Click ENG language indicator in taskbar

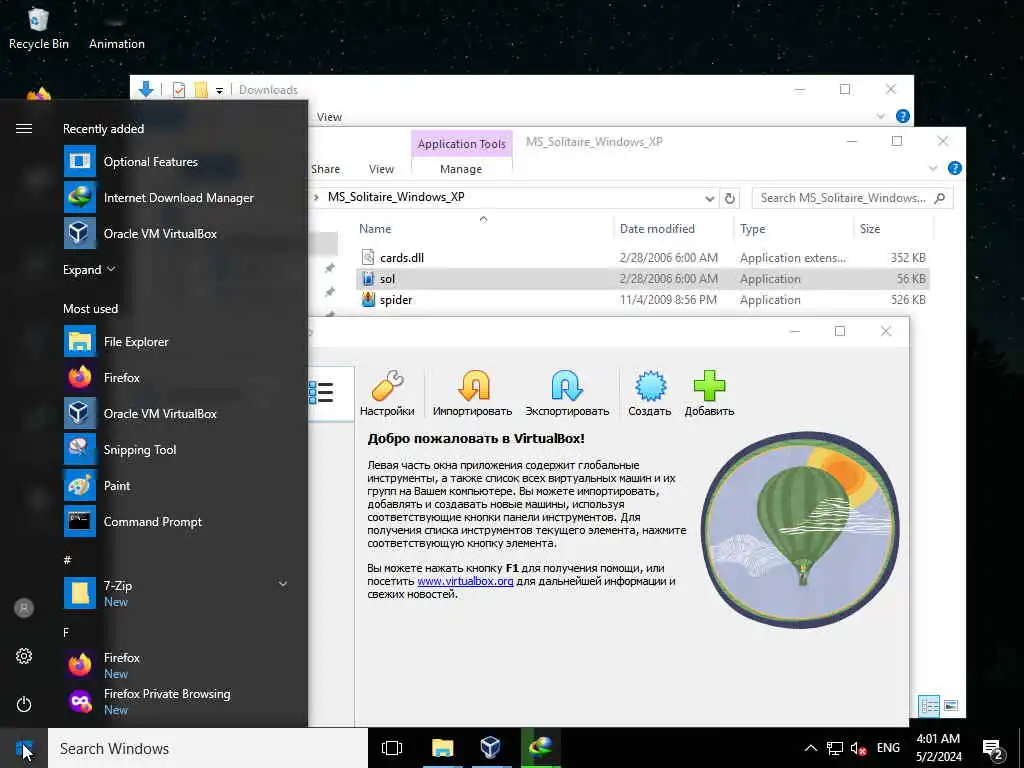coord(888,748)
